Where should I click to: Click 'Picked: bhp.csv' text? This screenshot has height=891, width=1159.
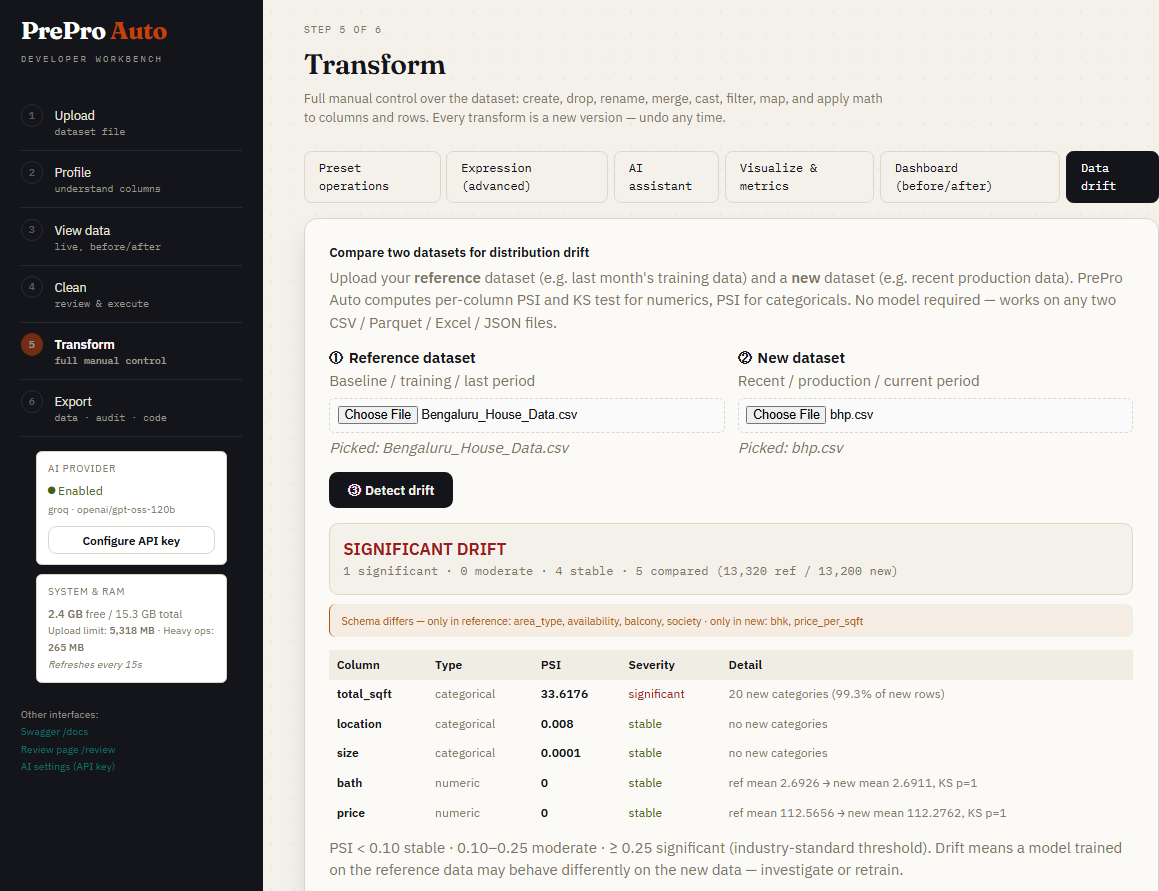click(x=791, y=448)
